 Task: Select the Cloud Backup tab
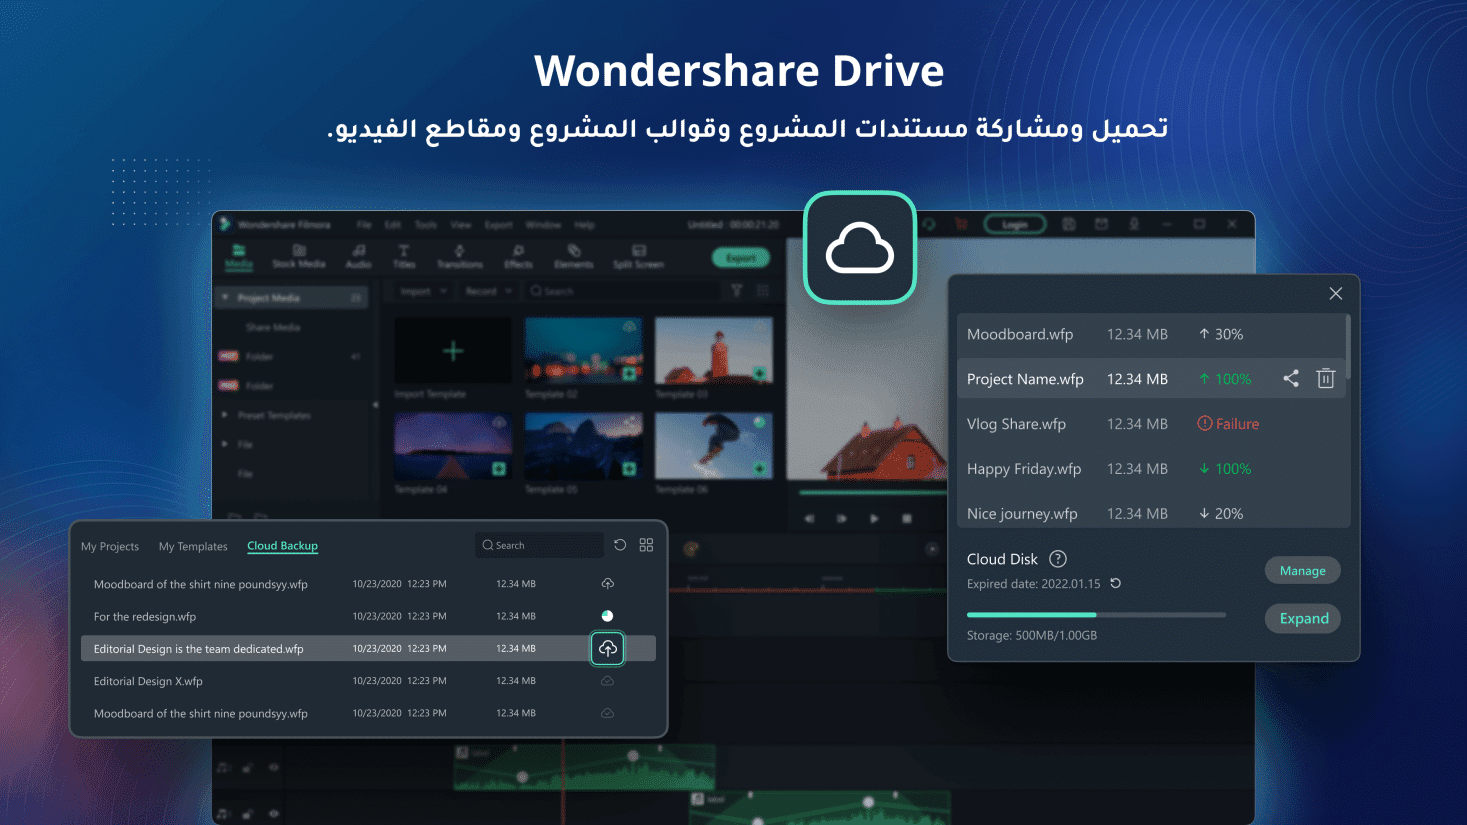coord(282,546)
